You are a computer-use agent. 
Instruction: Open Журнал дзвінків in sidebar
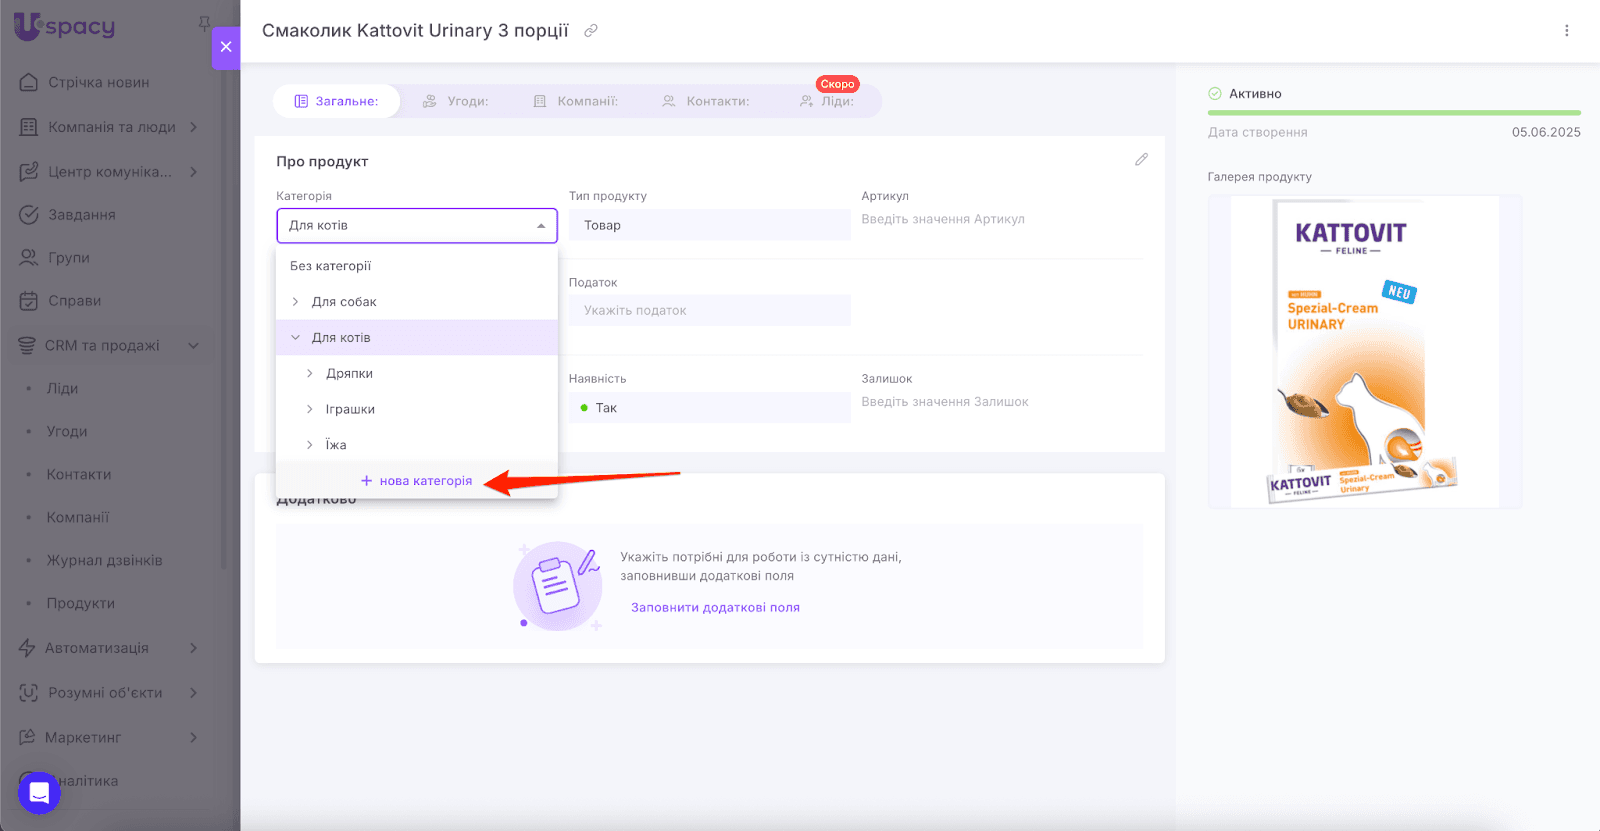[105, 561]
